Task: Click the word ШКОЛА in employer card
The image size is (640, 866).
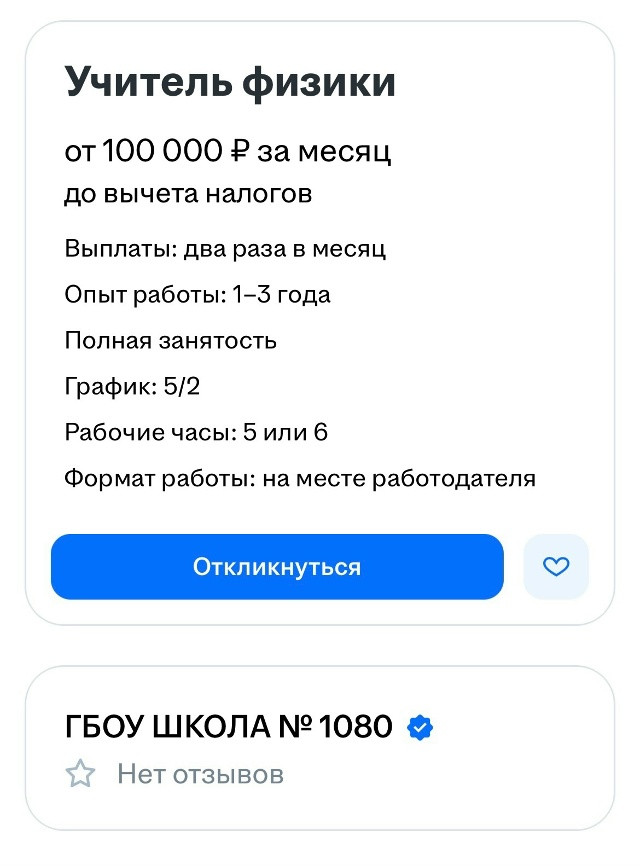Action: click(210, 726)
